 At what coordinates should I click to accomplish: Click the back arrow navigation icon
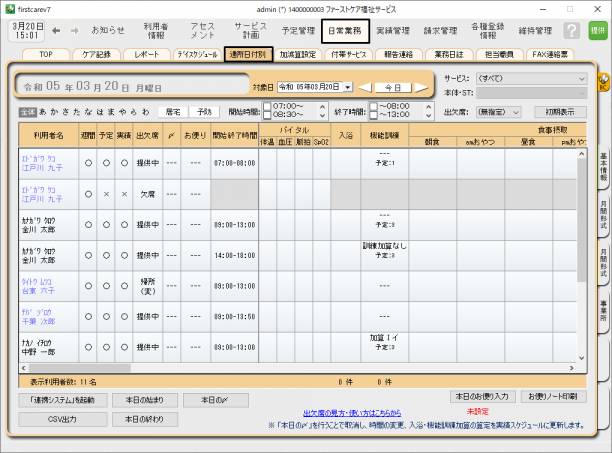pos(56,30)
